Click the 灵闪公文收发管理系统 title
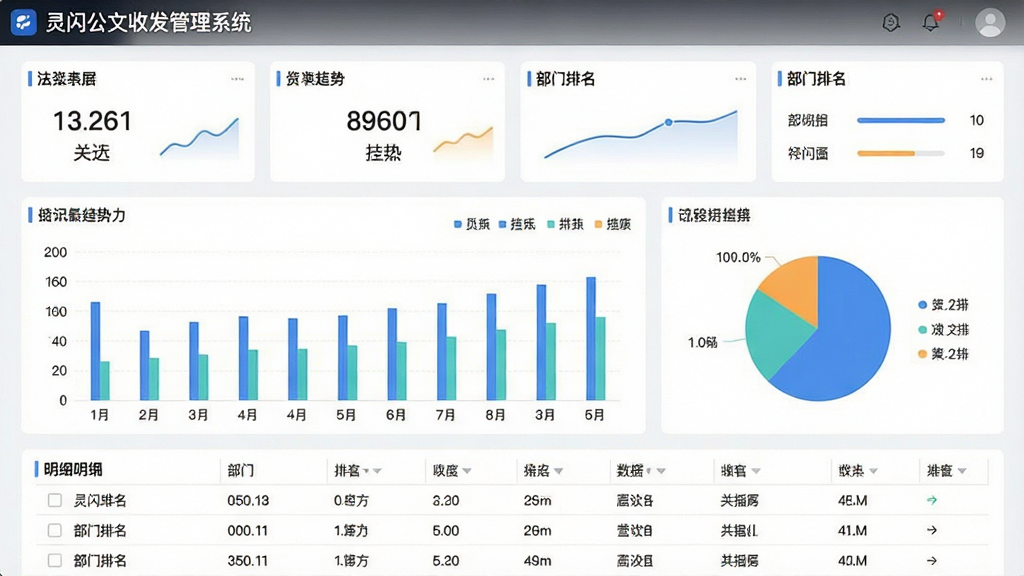1024x576 pixels. (x=148, y=23)
